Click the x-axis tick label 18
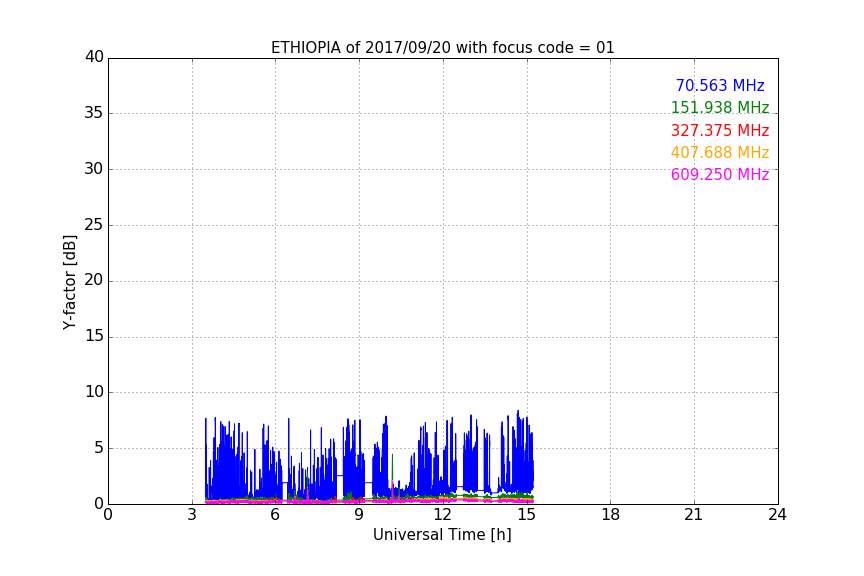The height and width of the screenshot is (576, 864). click(611, 515)
